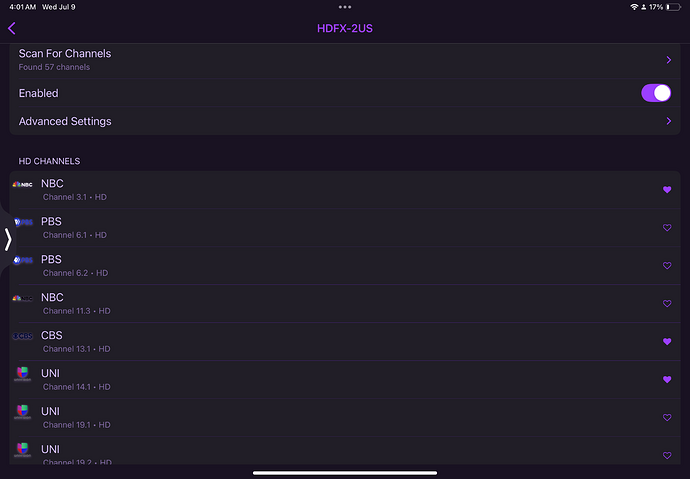Tap the back arrow in header

12,29
